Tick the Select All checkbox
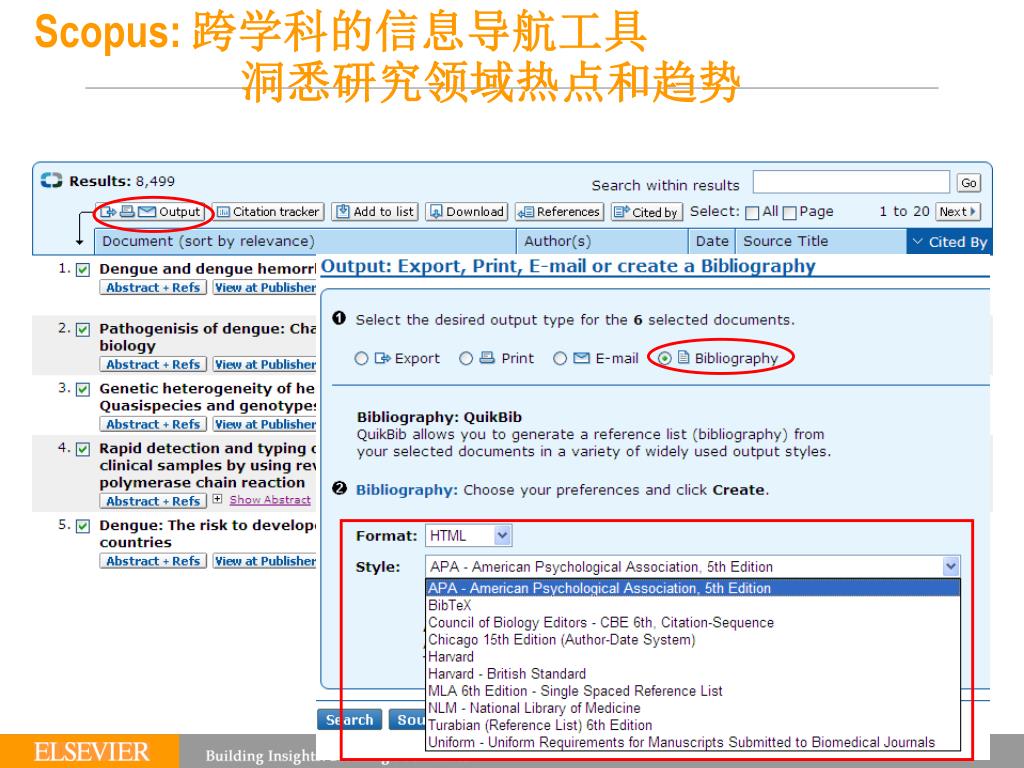Viewport: 1024px width, 768px height. coord(752,213)
